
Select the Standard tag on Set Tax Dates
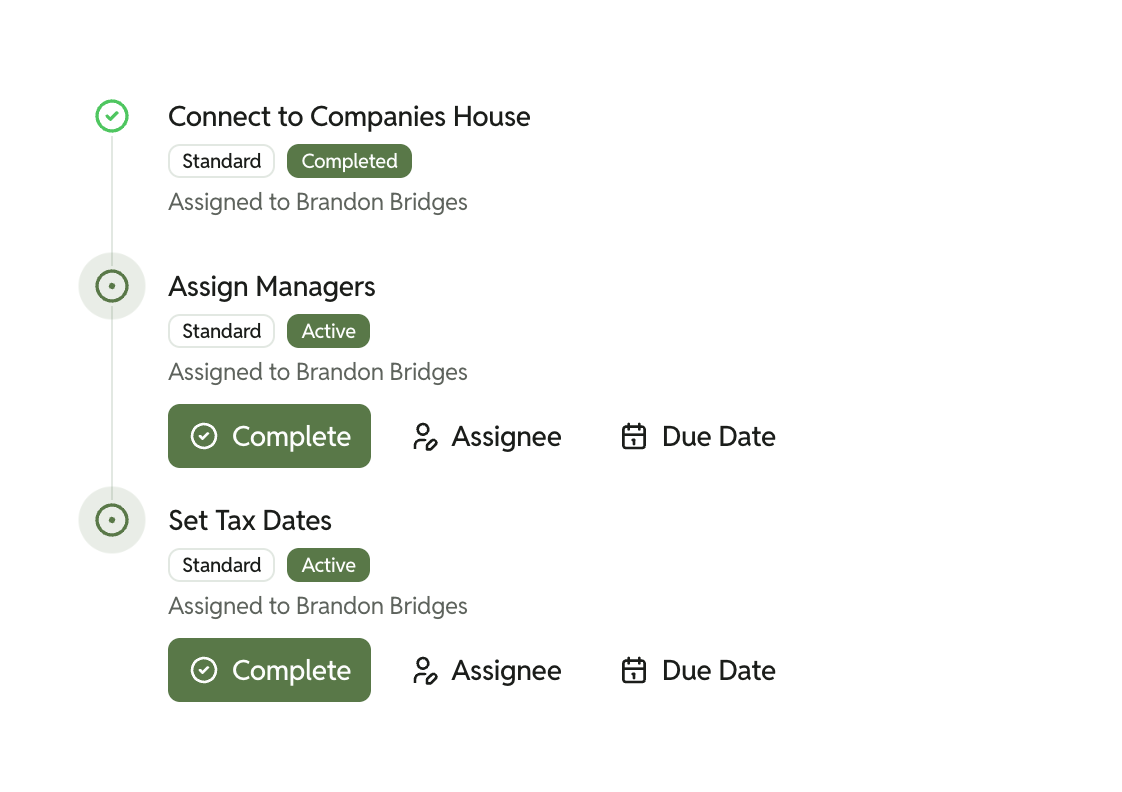[x=221, y=565]
